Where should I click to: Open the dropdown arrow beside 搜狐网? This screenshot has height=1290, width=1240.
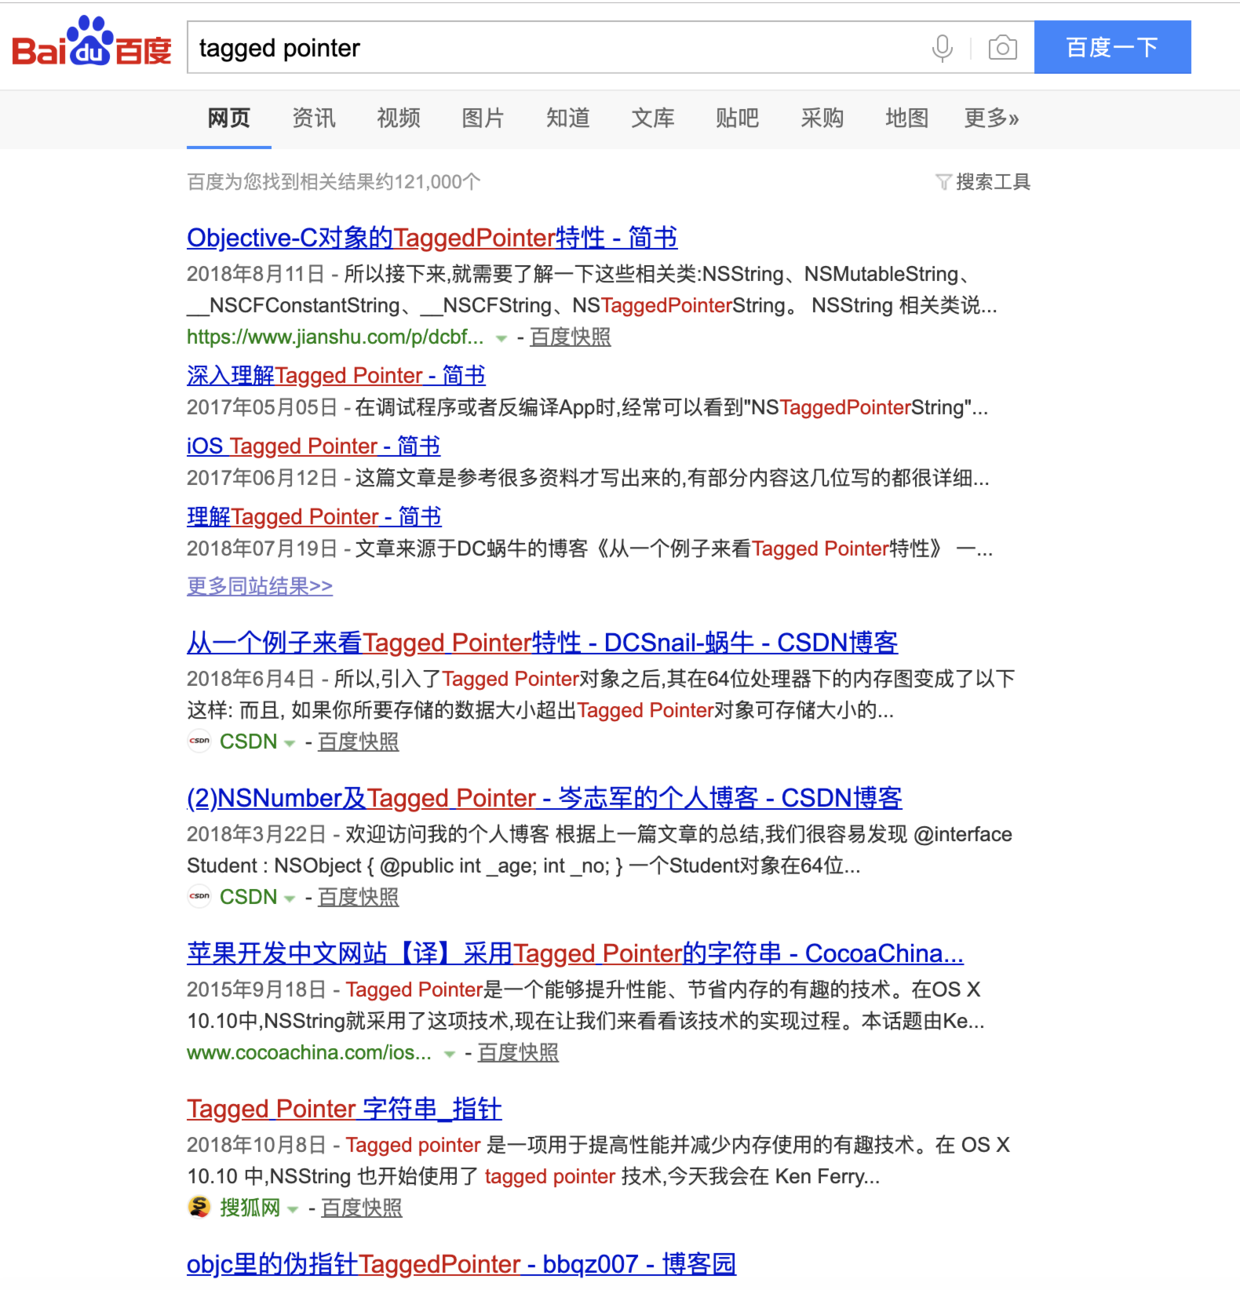tap(291, 1208)
